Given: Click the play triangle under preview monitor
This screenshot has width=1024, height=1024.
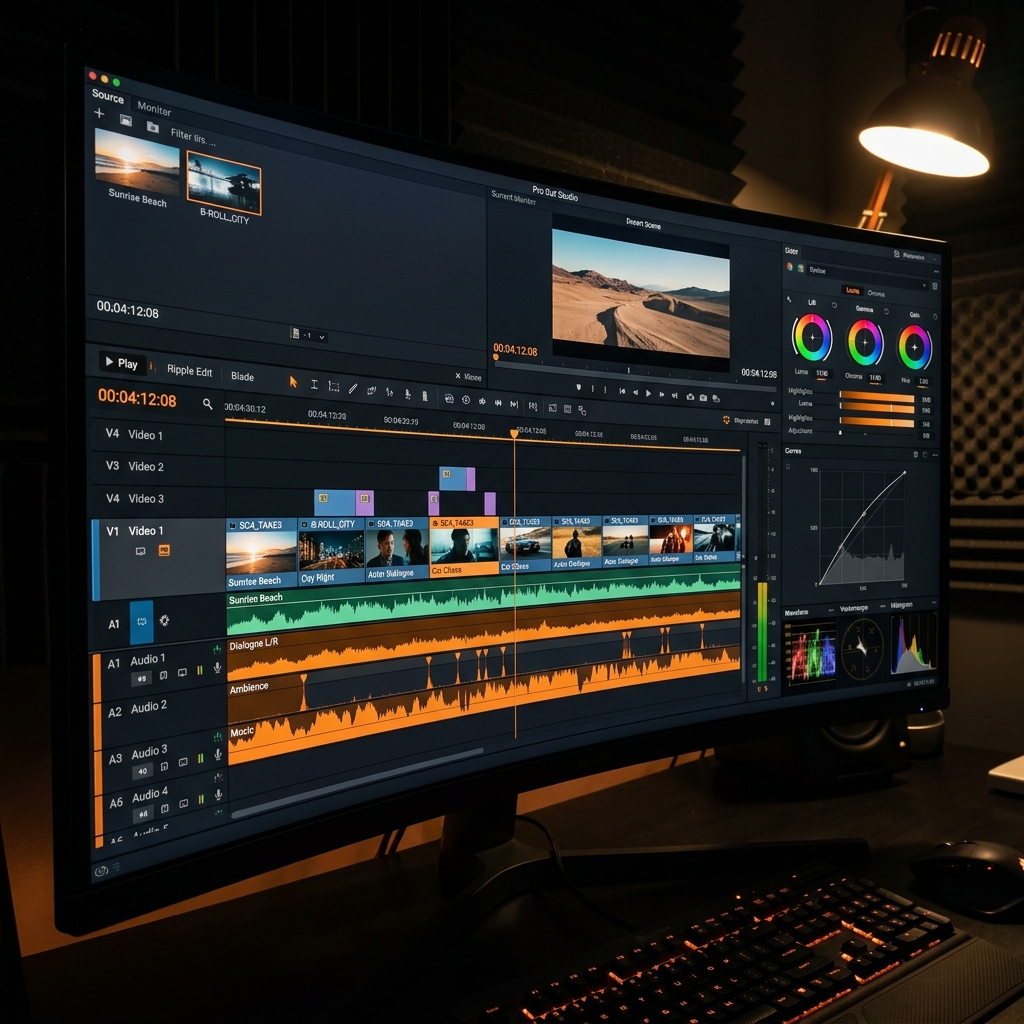Looking at the screenshot, I should coord(648,393).
